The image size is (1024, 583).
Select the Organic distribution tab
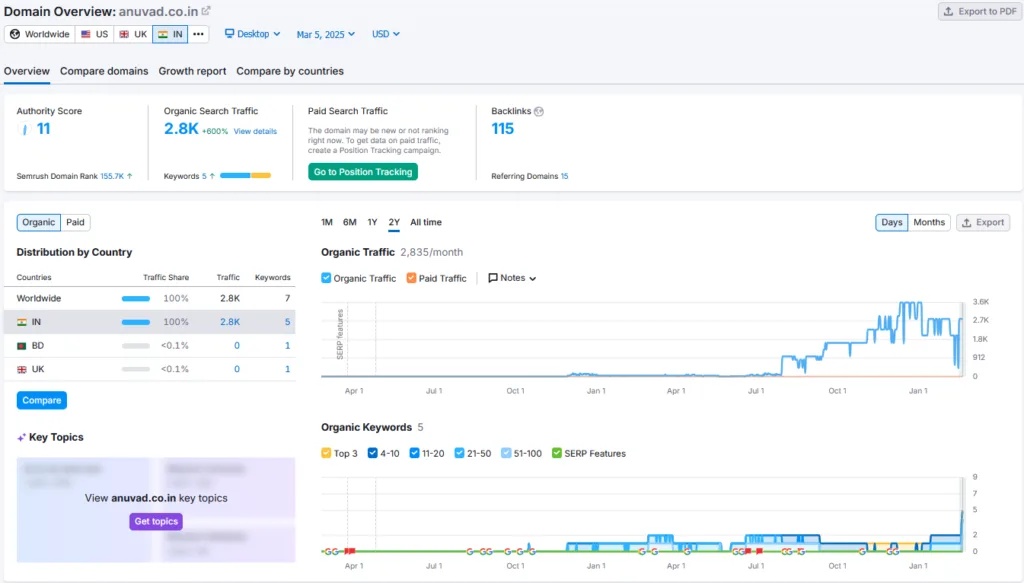(x=39, y=223)
